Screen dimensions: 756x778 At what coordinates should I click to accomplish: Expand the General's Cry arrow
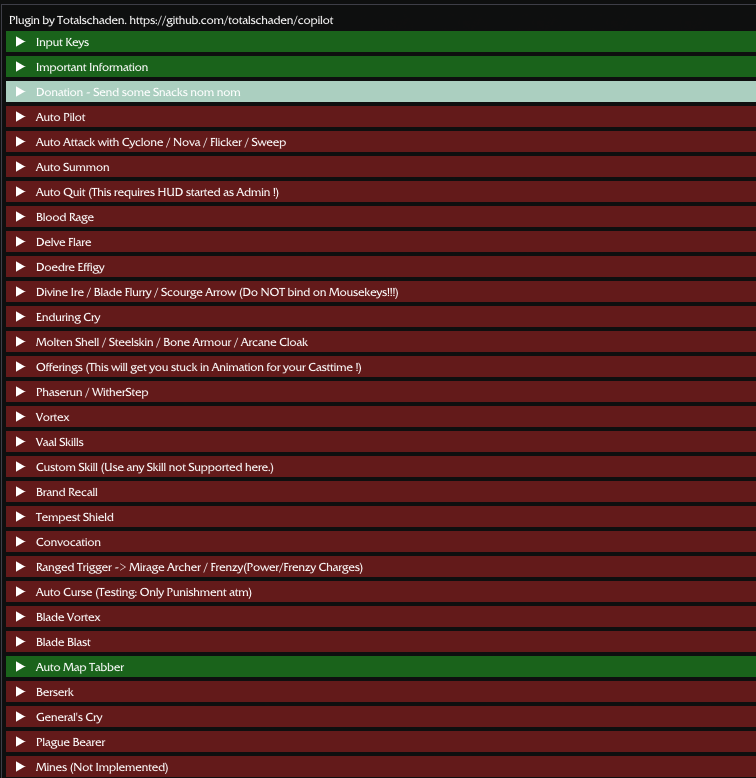click(20, 717)
